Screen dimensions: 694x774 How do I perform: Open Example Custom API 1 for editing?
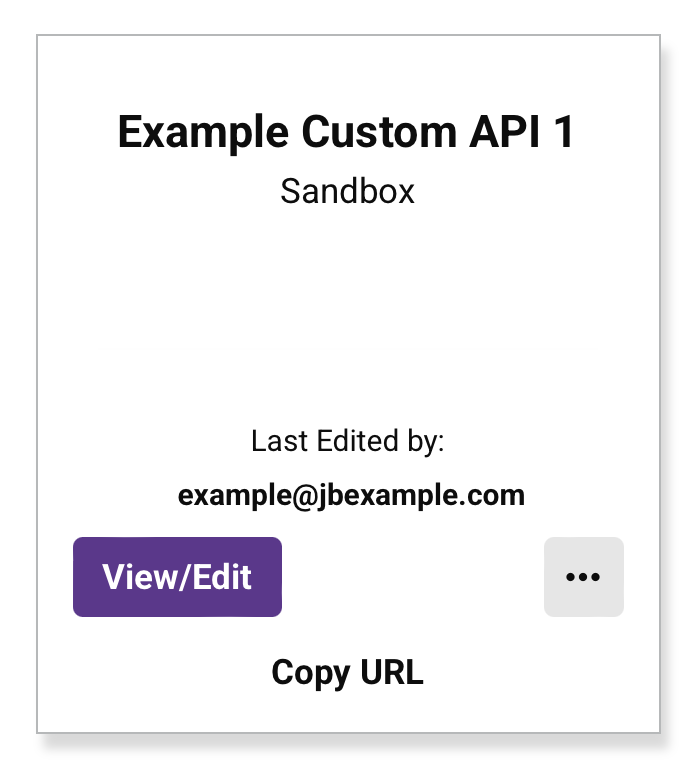177,577
